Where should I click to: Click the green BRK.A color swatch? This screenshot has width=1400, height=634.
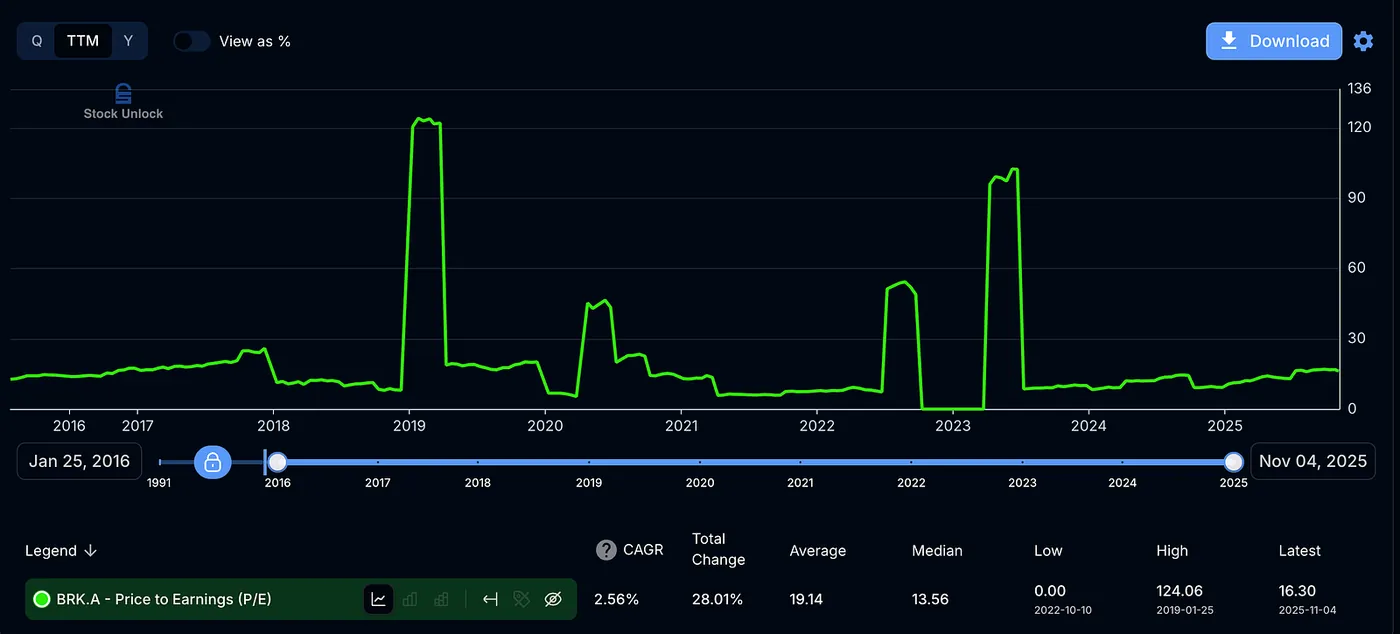42,599
